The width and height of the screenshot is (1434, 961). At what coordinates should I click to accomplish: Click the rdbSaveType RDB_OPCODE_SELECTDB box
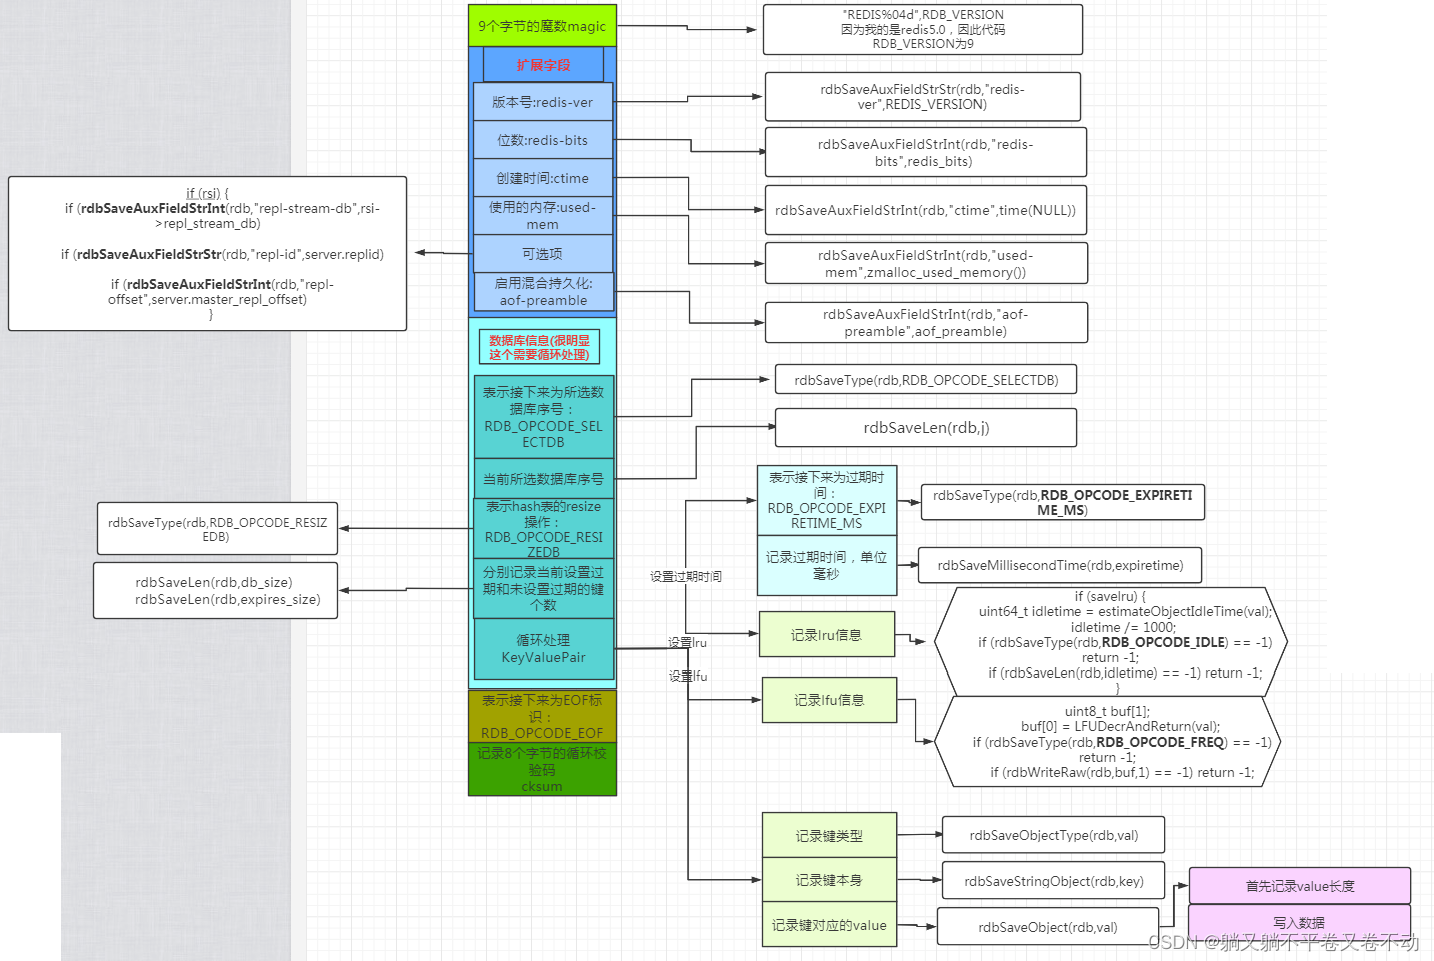[x=926, y=380]
